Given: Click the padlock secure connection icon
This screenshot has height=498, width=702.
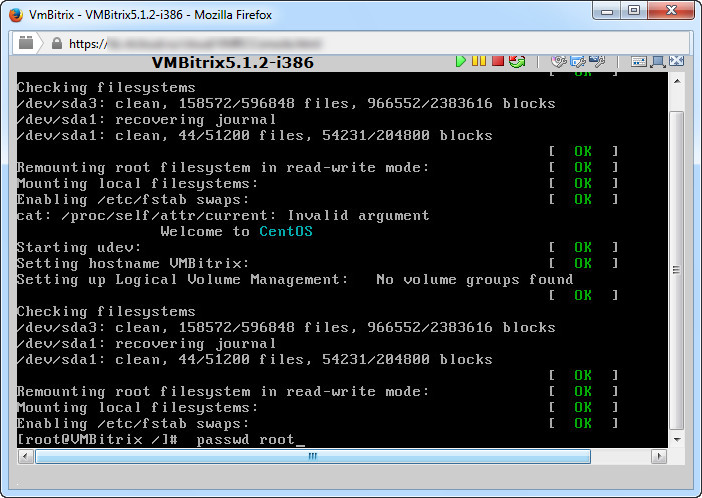Looking at the screenshot, I should 57,43.
